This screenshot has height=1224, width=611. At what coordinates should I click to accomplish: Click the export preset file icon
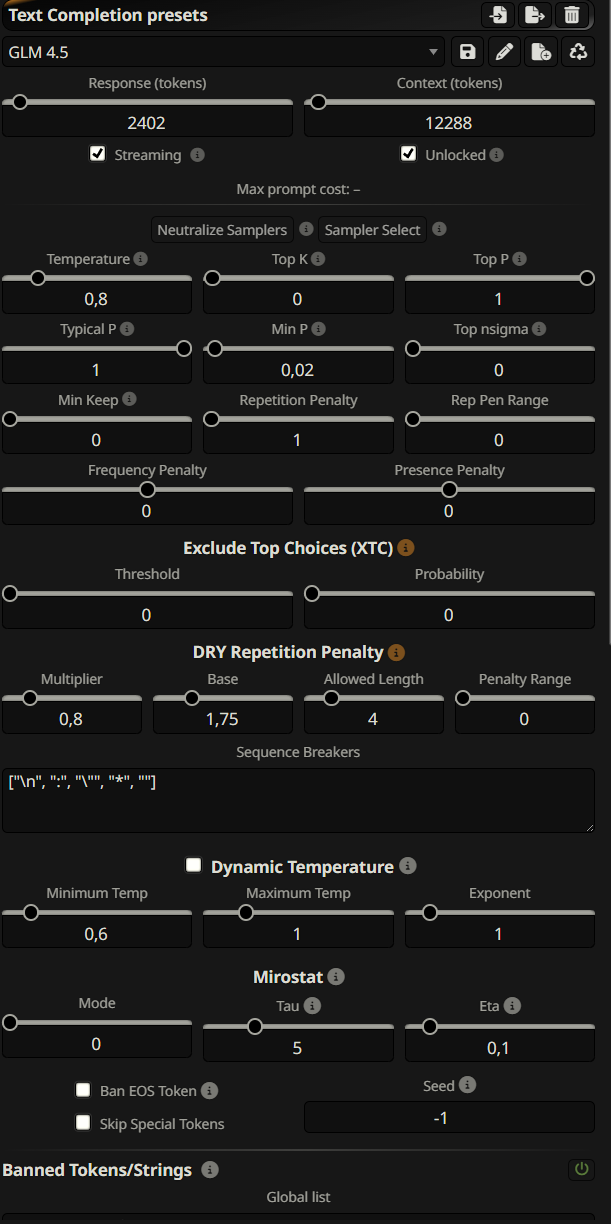pyautogui.click(x=534, y=15)
